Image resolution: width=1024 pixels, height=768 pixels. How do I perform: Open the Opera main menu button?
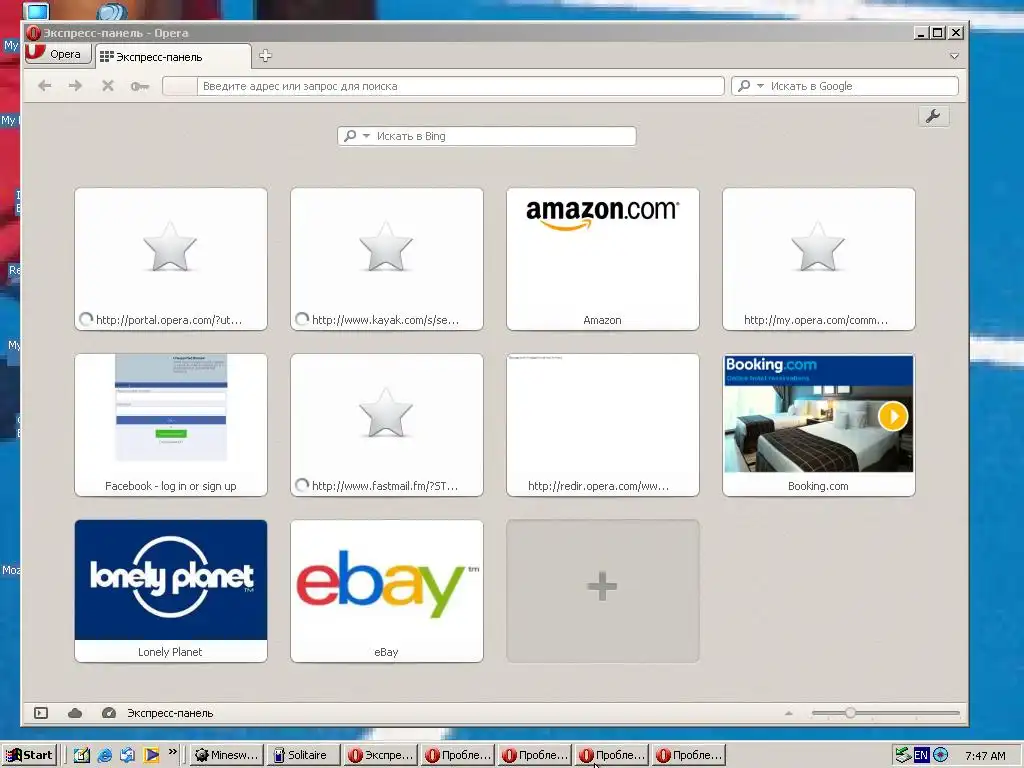57,54
